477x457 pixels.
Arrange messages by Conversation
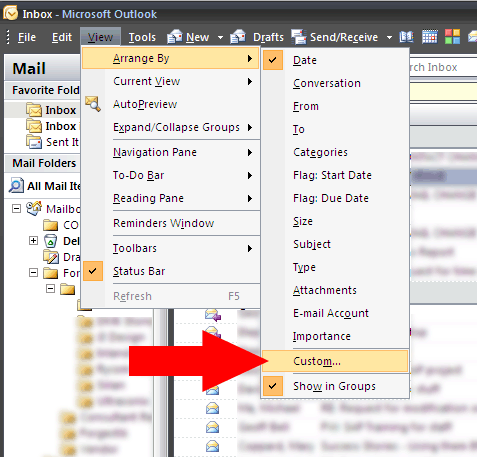(x=335, y=83)
